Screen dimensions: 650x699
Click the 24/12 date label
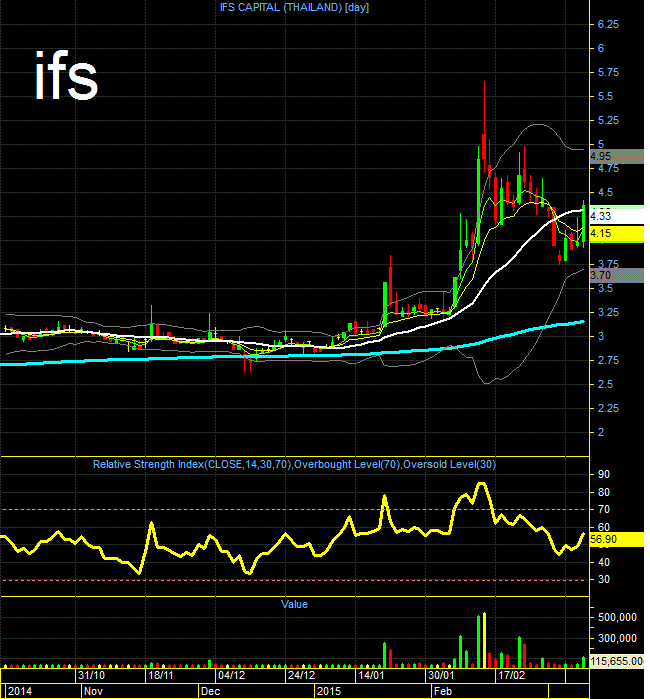click(301, 675)
